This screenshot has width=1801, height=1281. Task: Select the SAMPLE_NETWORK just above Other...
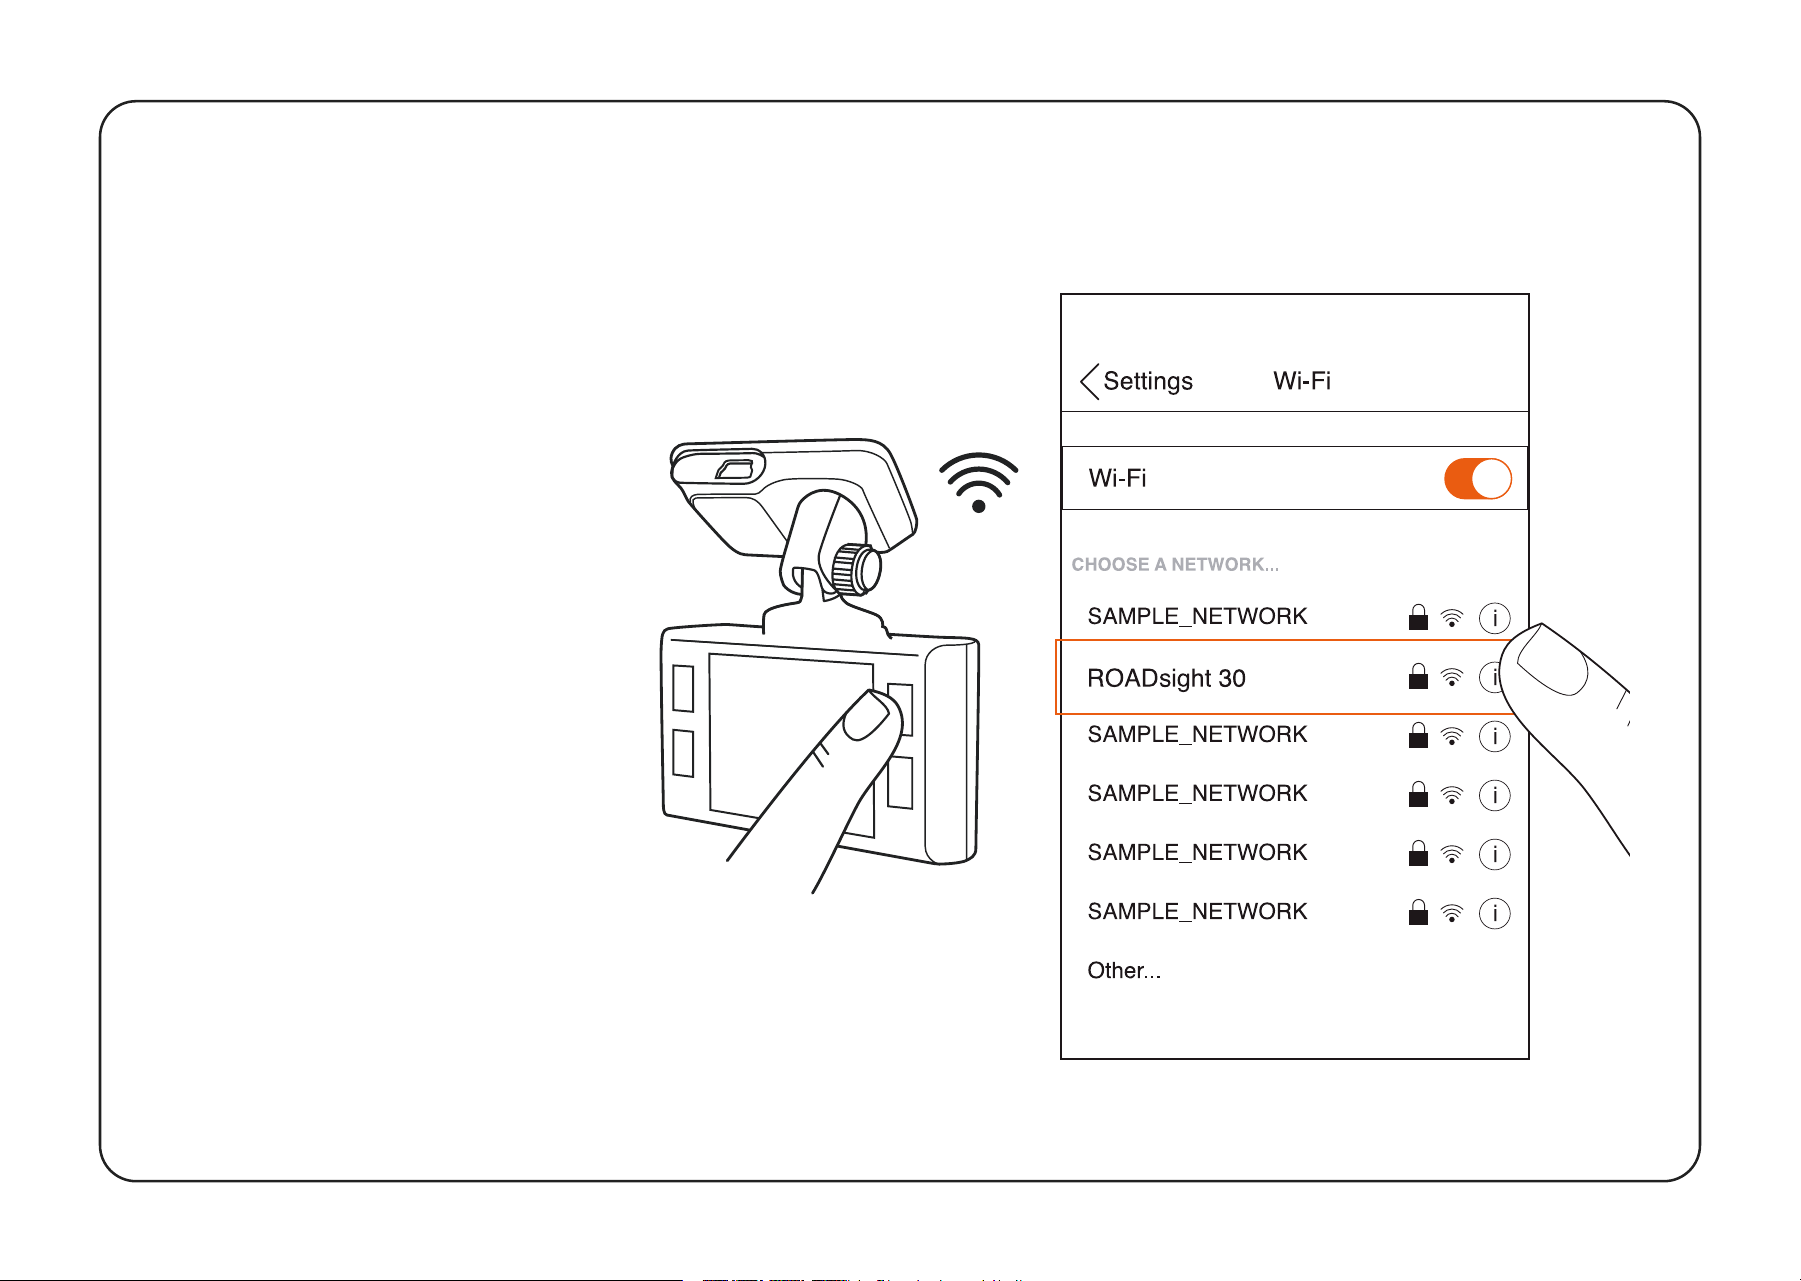(1197, 911)
